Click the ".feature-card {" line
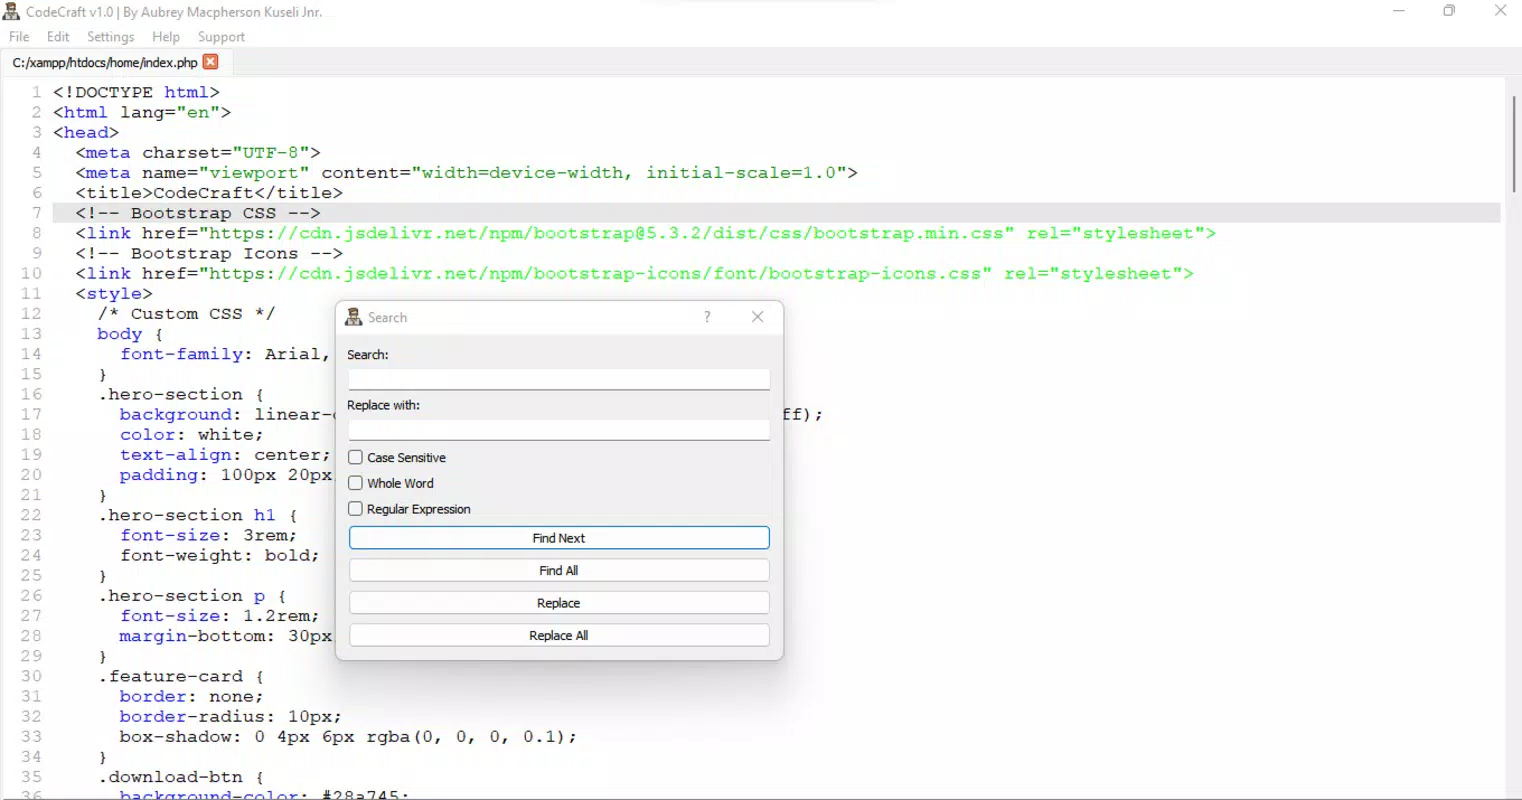This screenshot has height=800, width=1522. coord(181,676)
